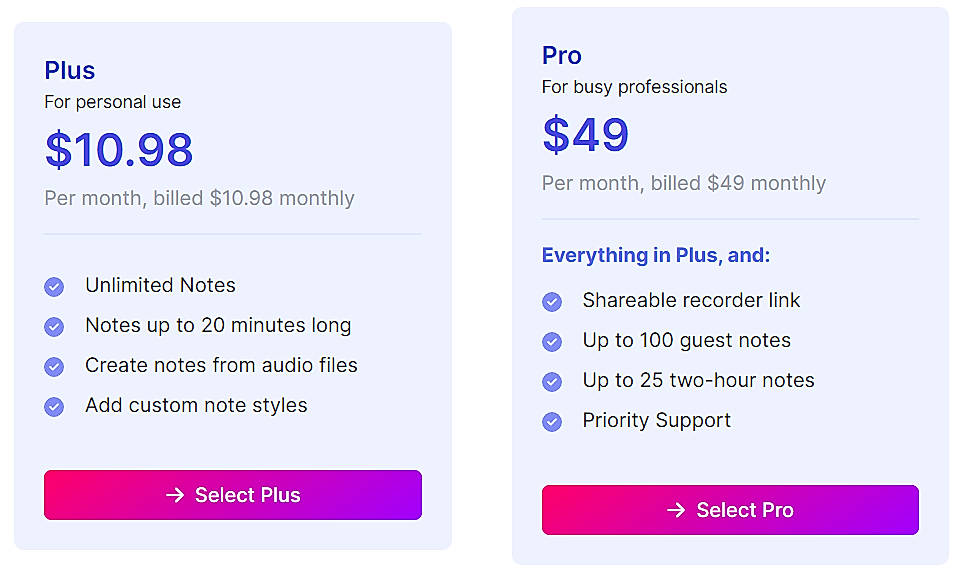Click the Everything in Plus, and: heading
Viewport: 959px width, 571px height.
point(656,255)
